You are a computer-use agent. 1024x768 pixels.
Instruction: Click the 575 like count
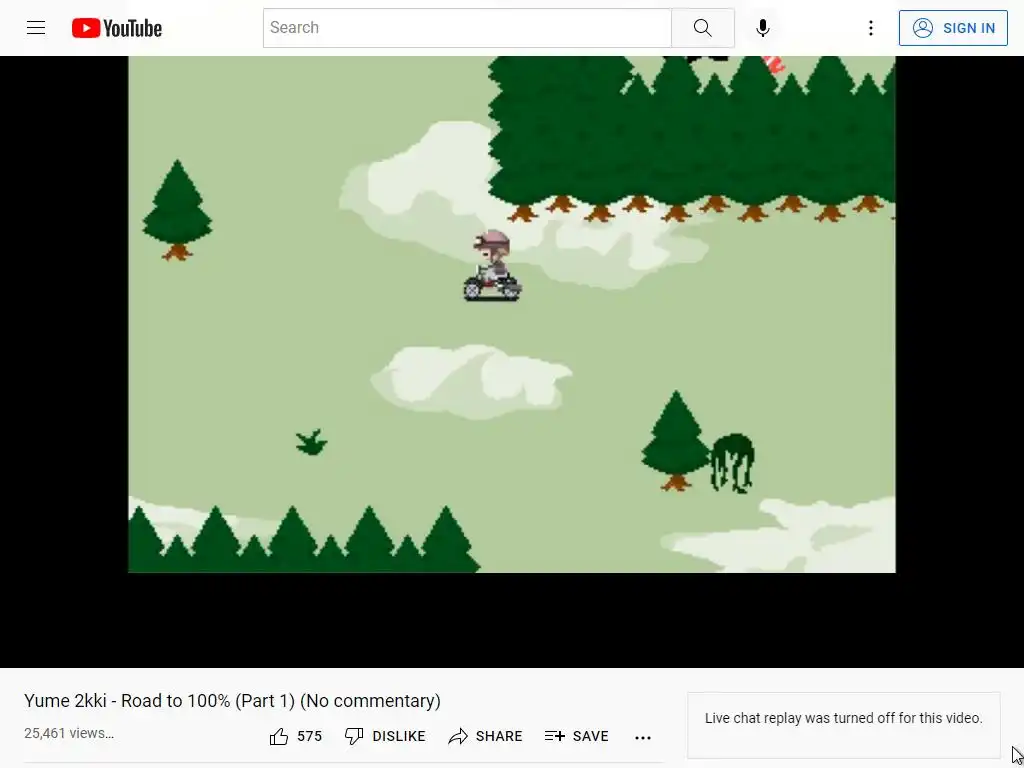click(x=310, y=737)
